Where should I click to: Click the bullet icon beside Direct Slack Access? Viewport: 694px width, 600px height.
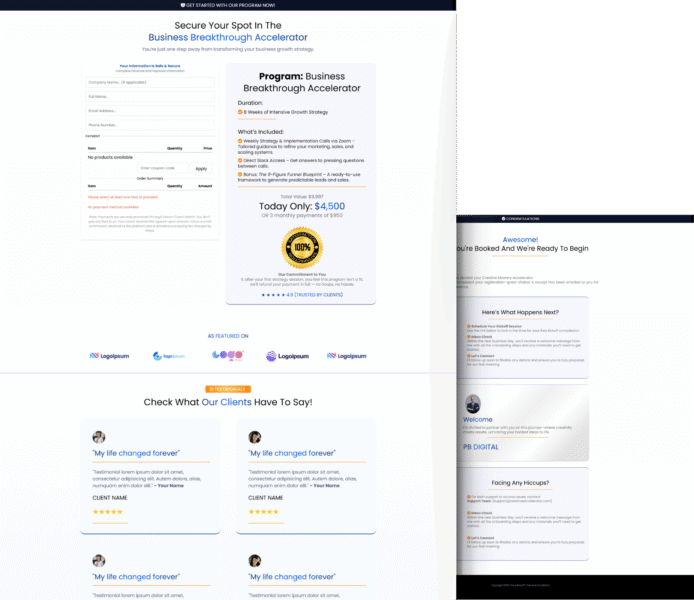click(x=240, y=161)
